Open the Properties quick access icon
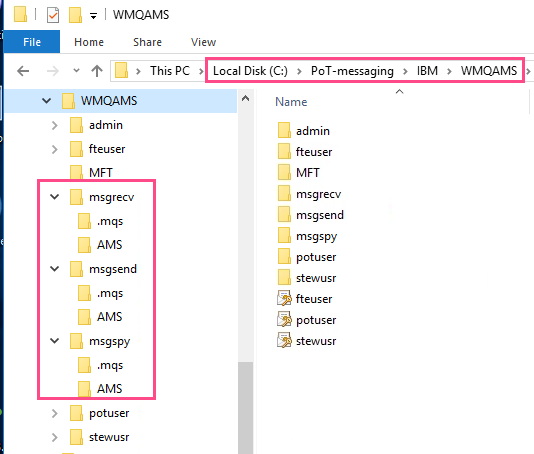The width and height of the screenshot is (534, 454). click(x=53, y=15)
